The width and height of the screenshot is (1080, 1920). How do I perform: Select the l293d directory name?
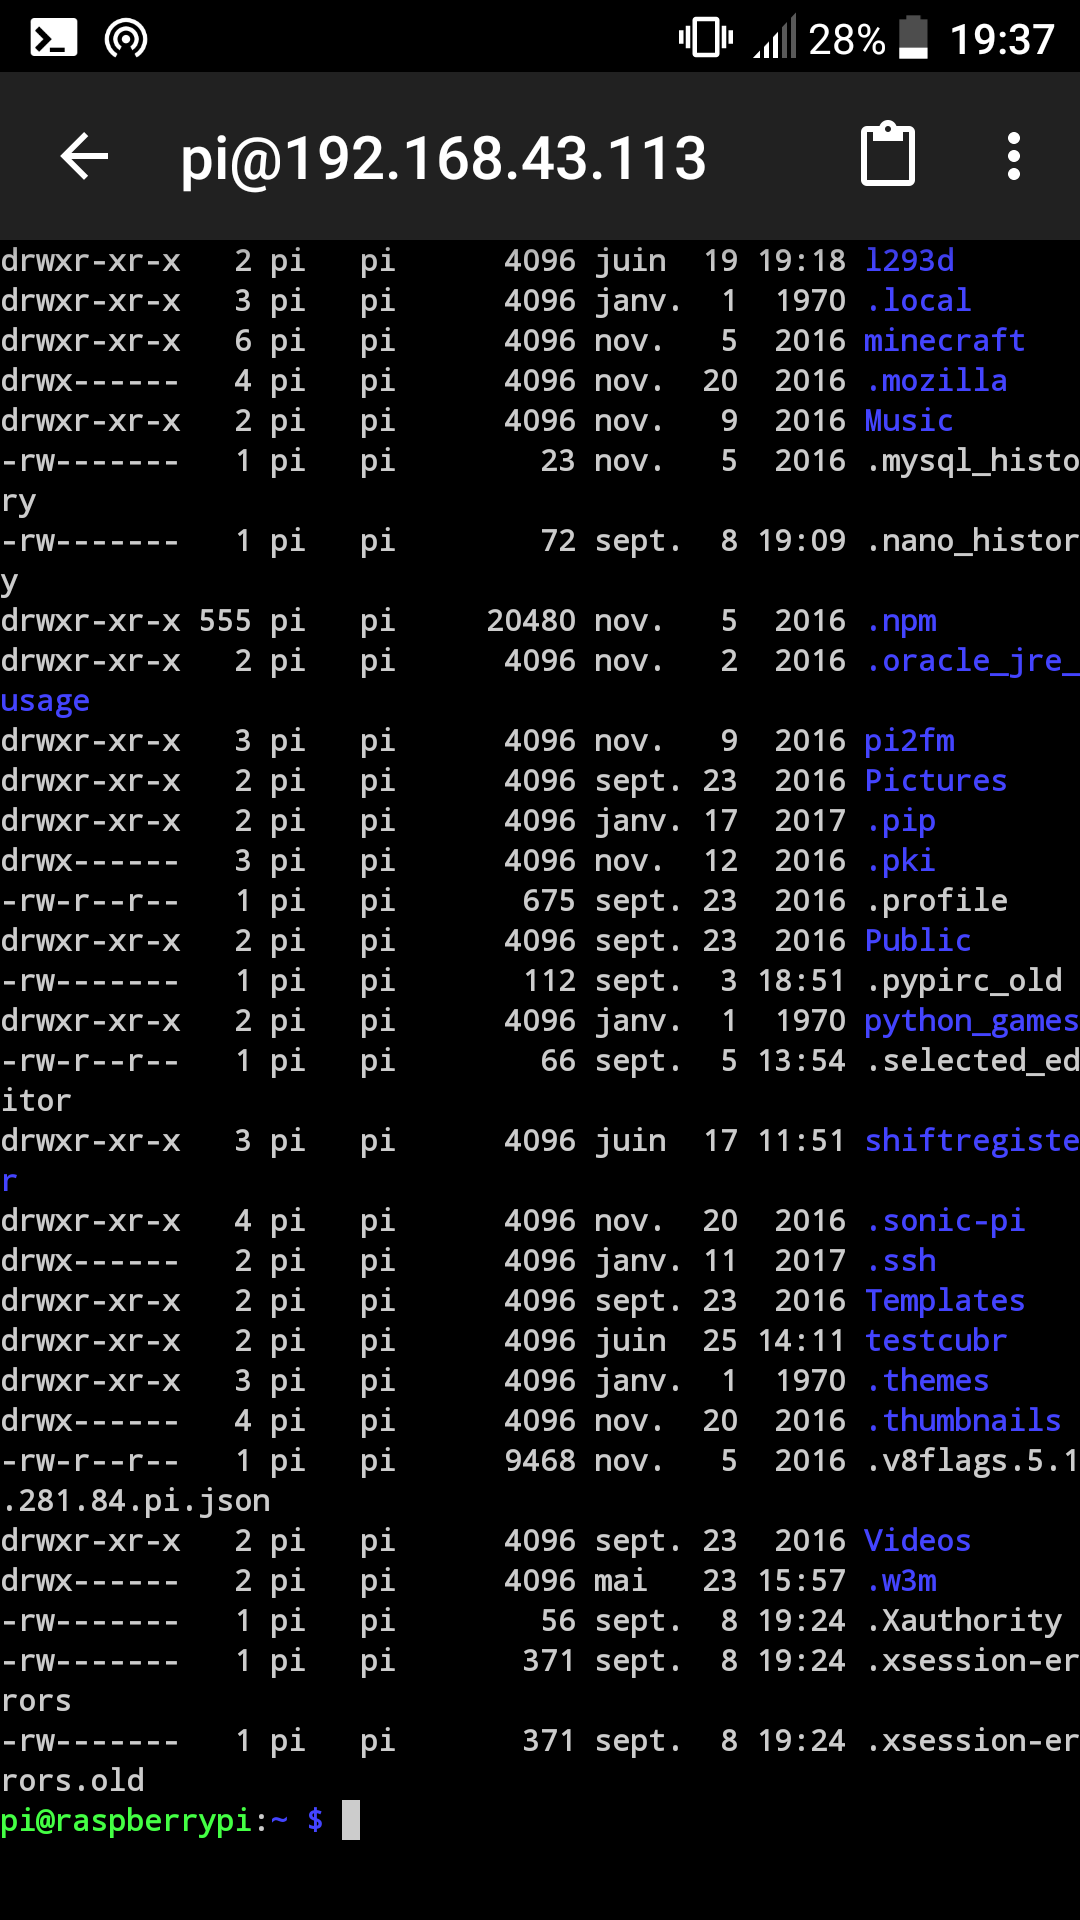pyautogui.click(x=909, y=261)
